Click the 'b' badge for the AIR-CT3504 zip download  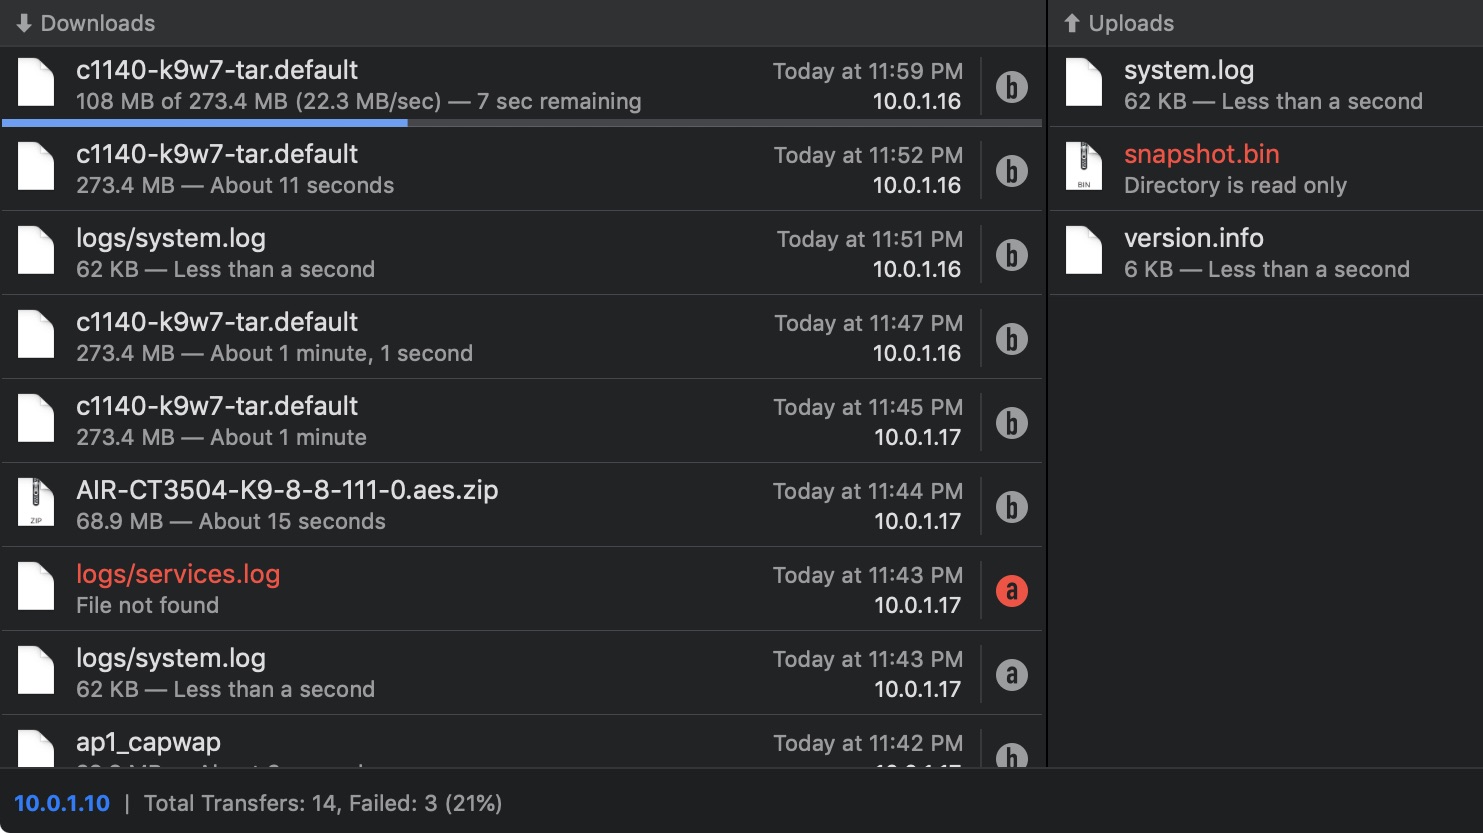(1011, 506)
